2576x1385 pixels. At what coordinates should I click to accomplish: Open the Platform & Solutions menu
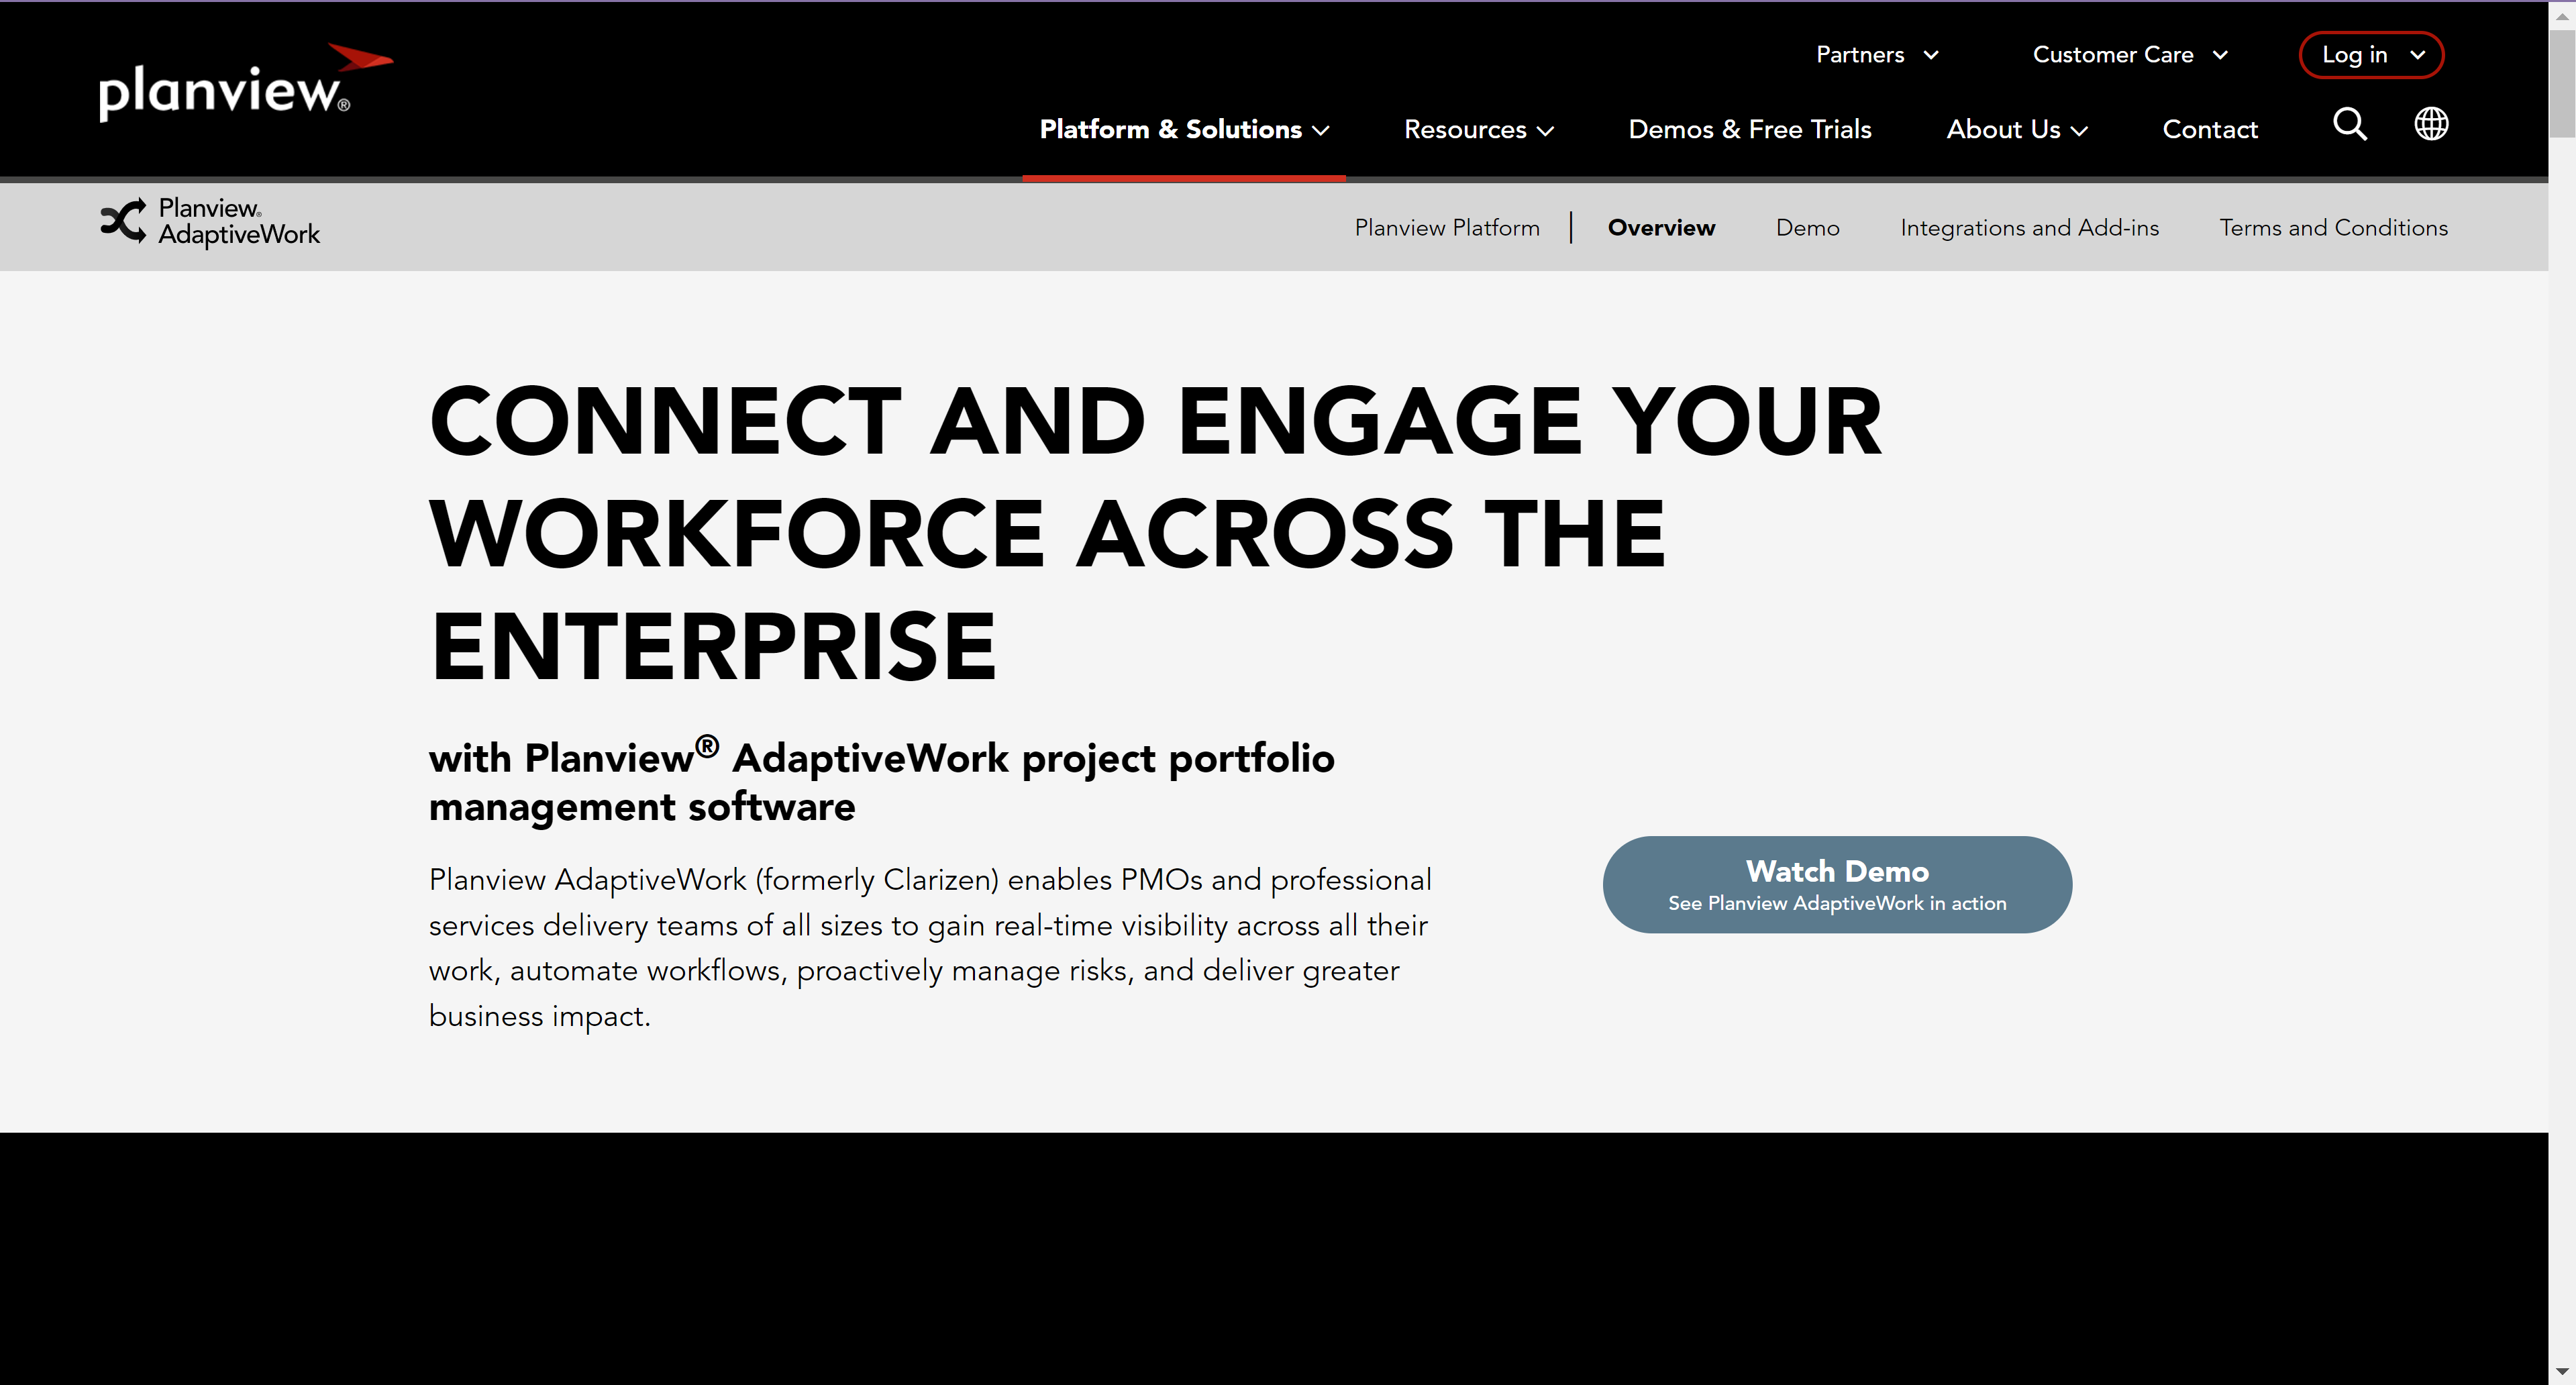tap(1183, 130)
